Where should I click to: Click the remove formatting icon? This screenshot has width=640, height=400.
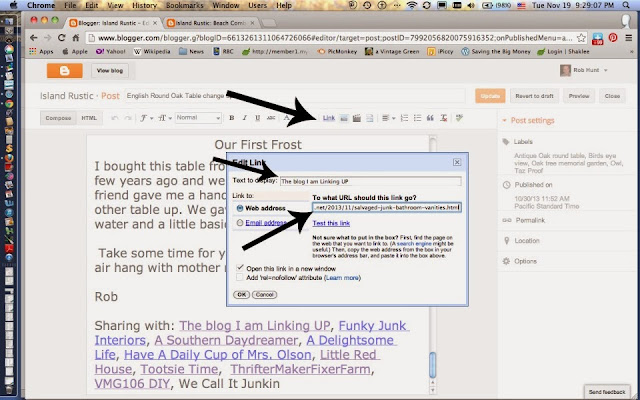[444, 118]
